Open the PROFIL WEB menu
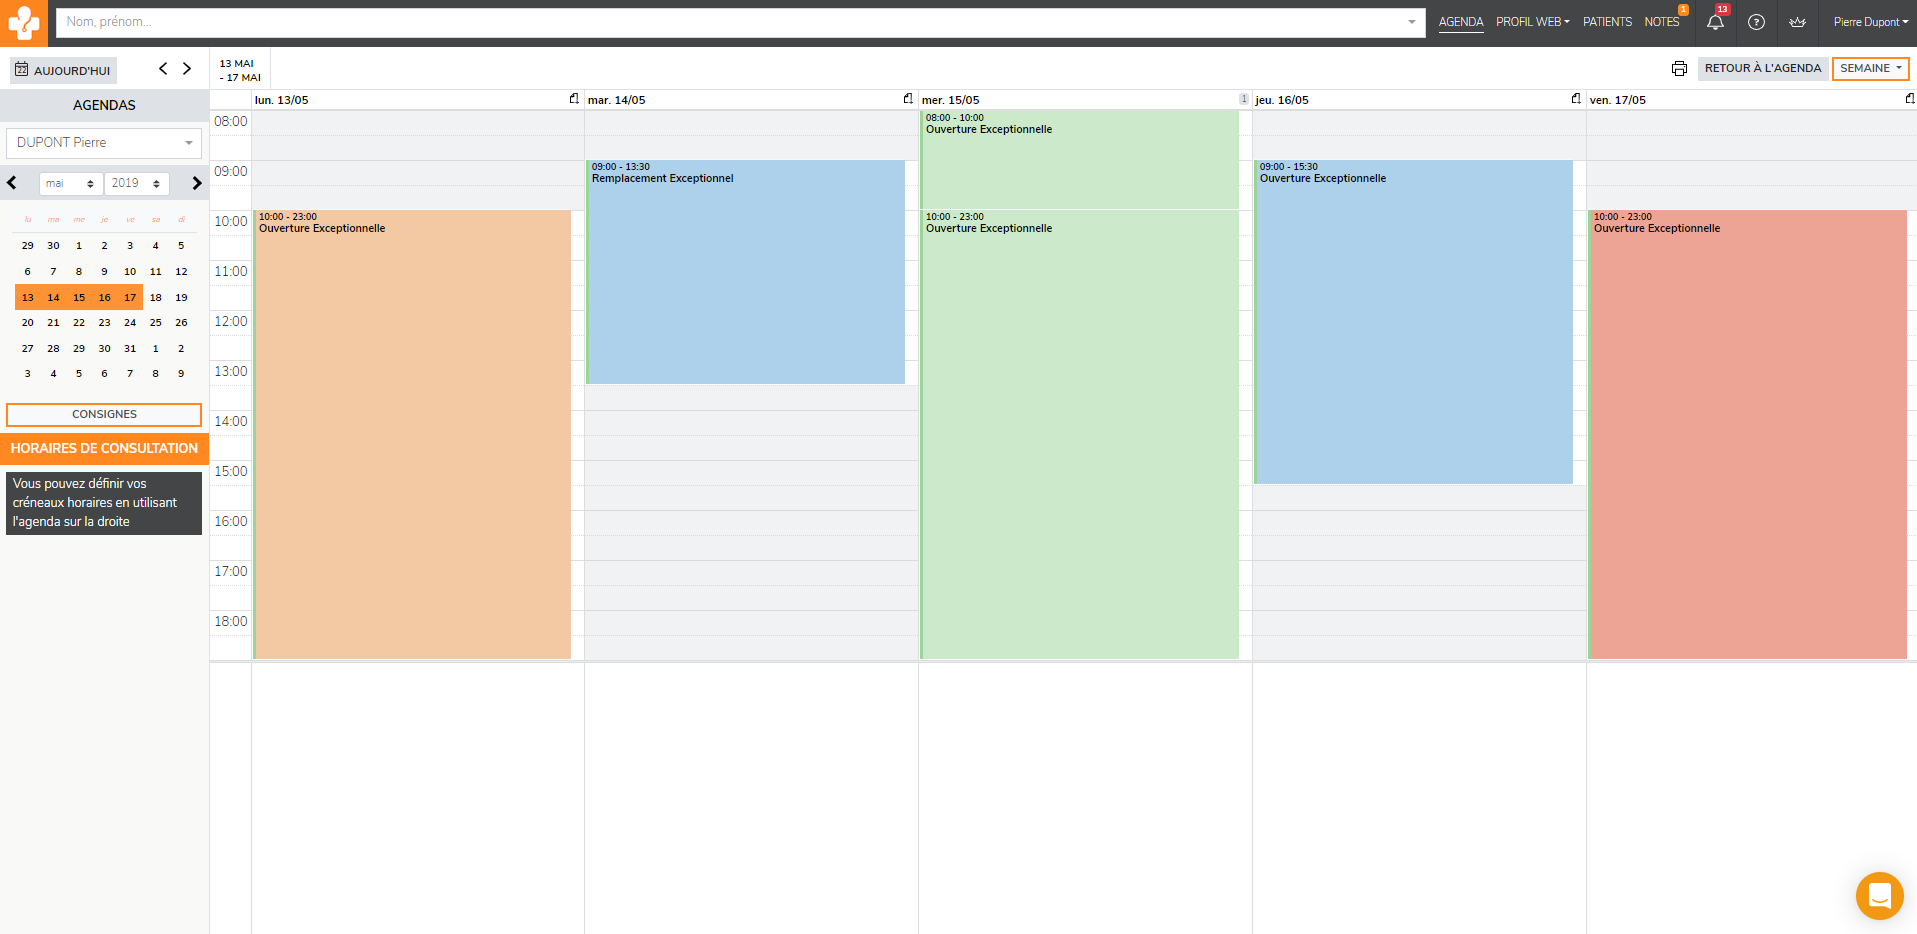This screenshot has height=934, width=1917. point(1532,22)
